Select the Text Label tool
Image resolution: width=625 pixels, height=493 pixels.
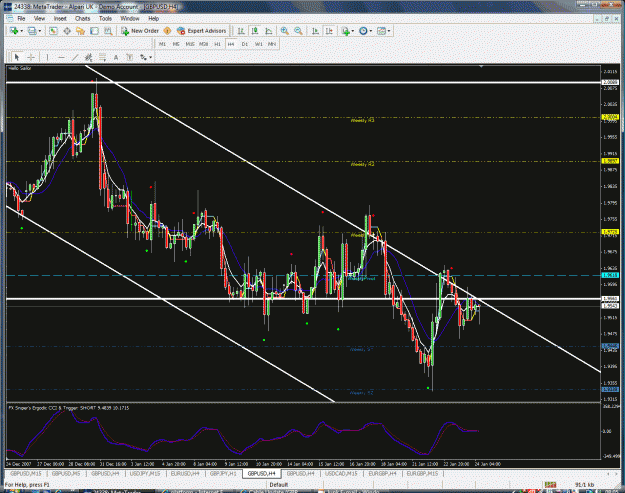tap(130, 57)
